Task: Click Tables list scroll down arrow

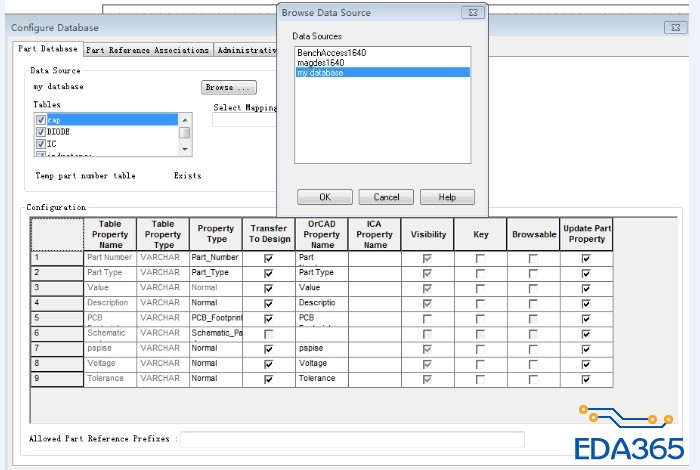Action: 185,149
